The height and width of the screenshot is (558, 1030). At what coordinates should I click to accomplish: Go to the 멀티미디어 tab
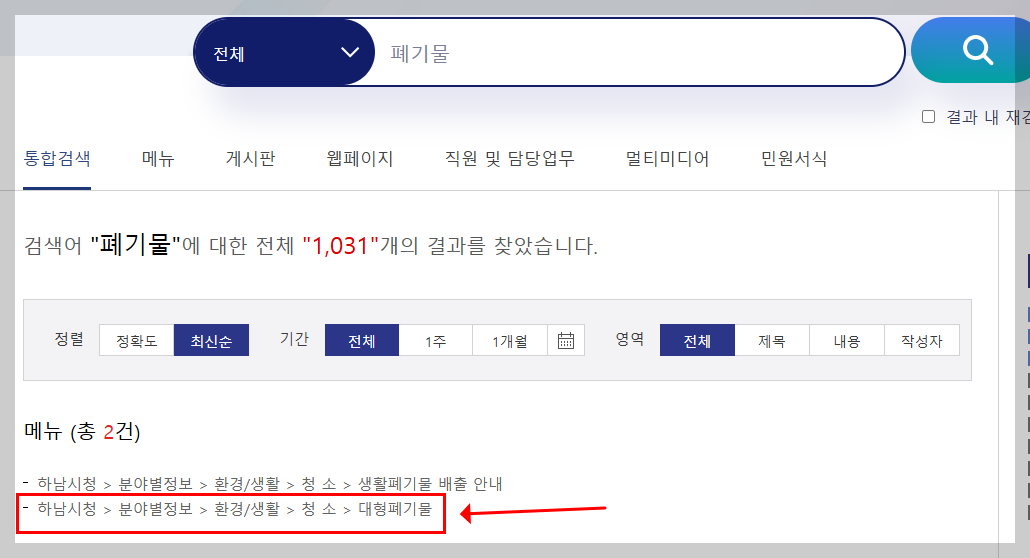(667, 158)
